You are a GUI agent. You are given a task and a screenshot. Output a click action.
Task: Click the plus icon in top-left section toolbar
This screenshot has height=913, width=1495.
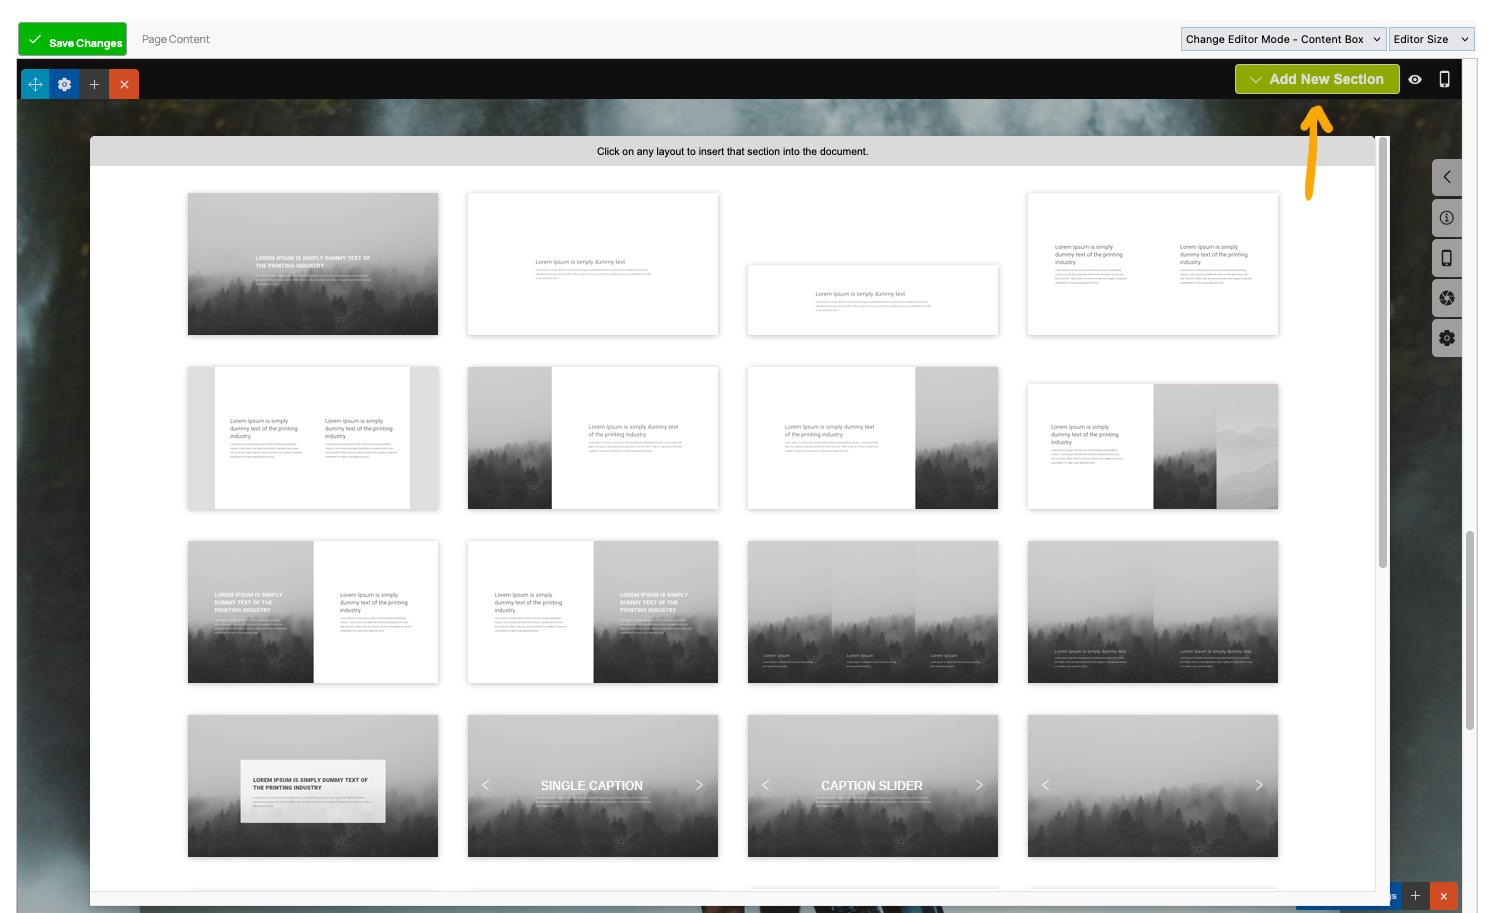(94, 85)
